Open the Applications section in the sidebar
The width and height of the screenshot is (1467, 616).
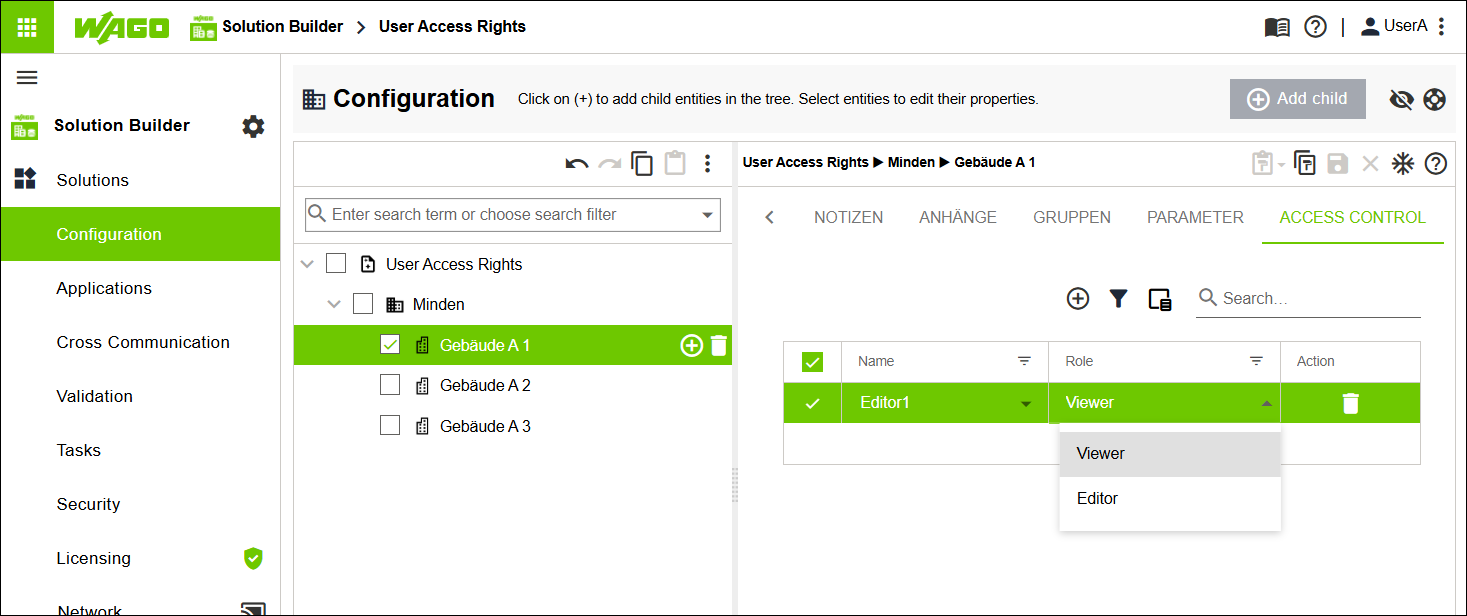point(104,288)
